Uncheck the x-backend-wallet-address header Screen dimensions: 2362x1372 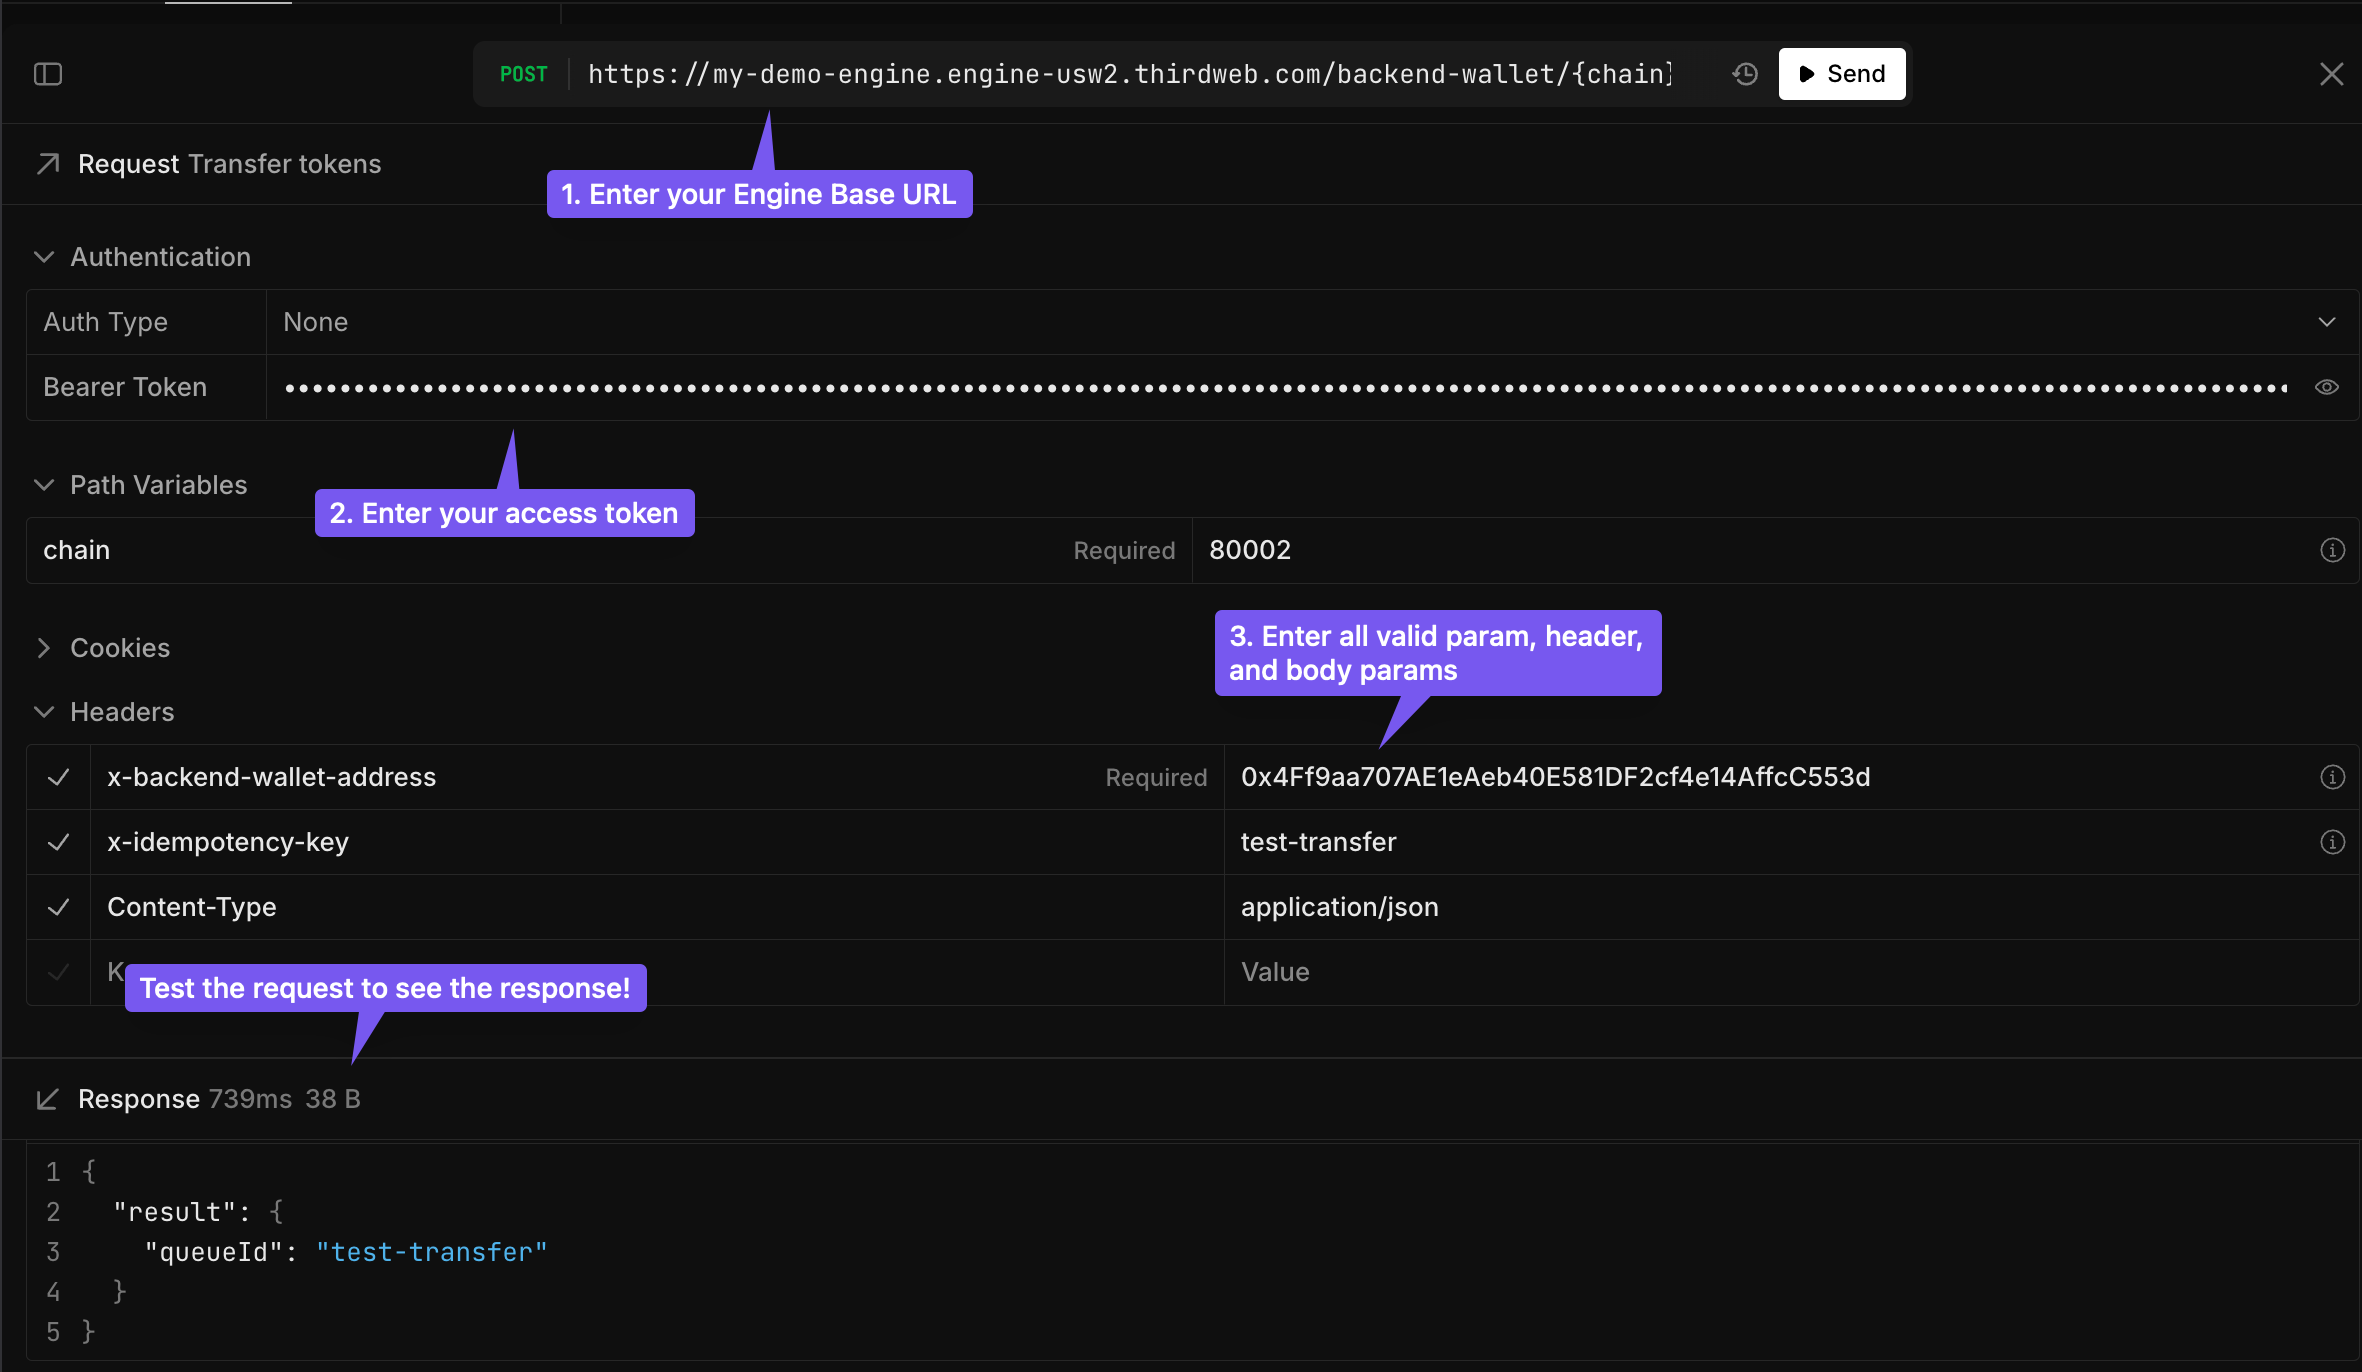(59, 777)
